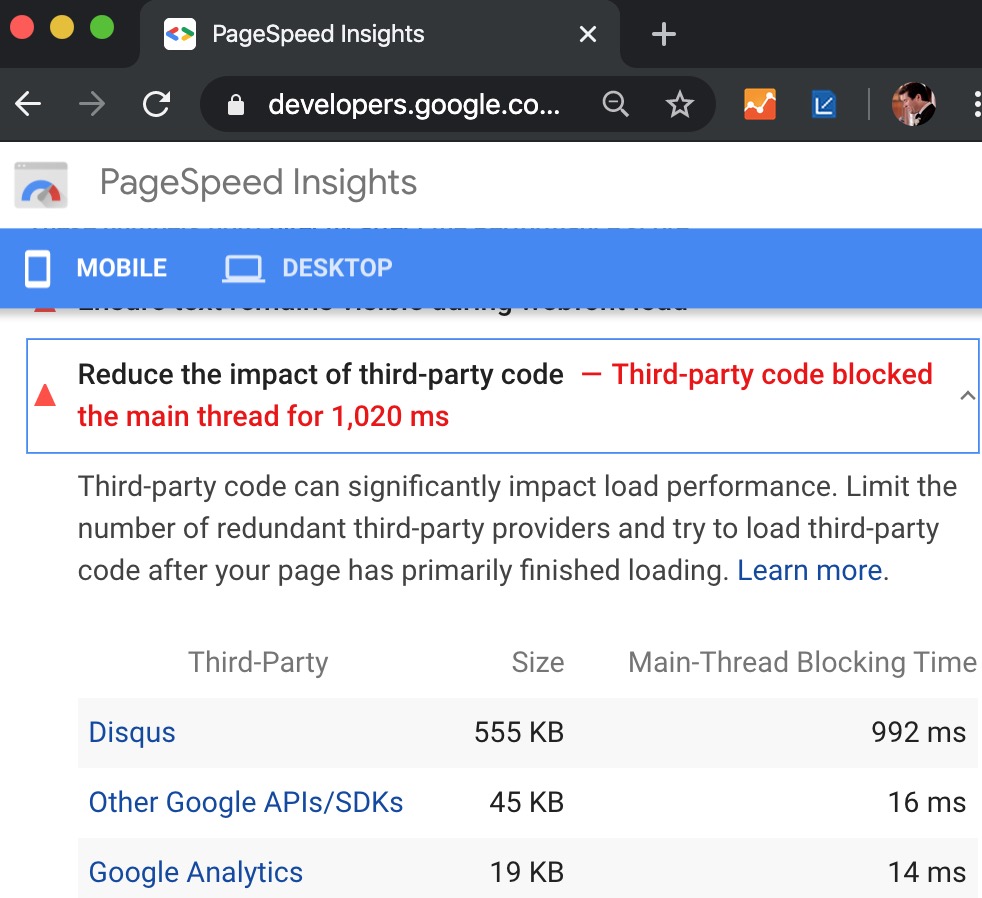The image size is (982, 898).
Task: Click 'Reduce the impact of third-party code' heading
Action: (x=321, y=374)
